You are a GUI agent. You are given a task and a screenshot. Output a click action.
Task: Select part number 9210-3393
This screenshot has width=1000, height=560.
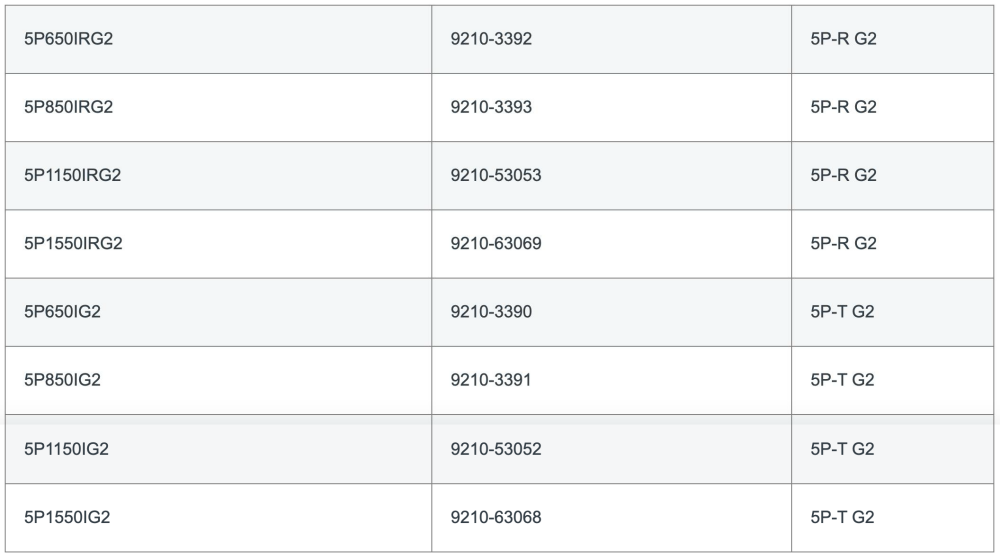[491, 107]
